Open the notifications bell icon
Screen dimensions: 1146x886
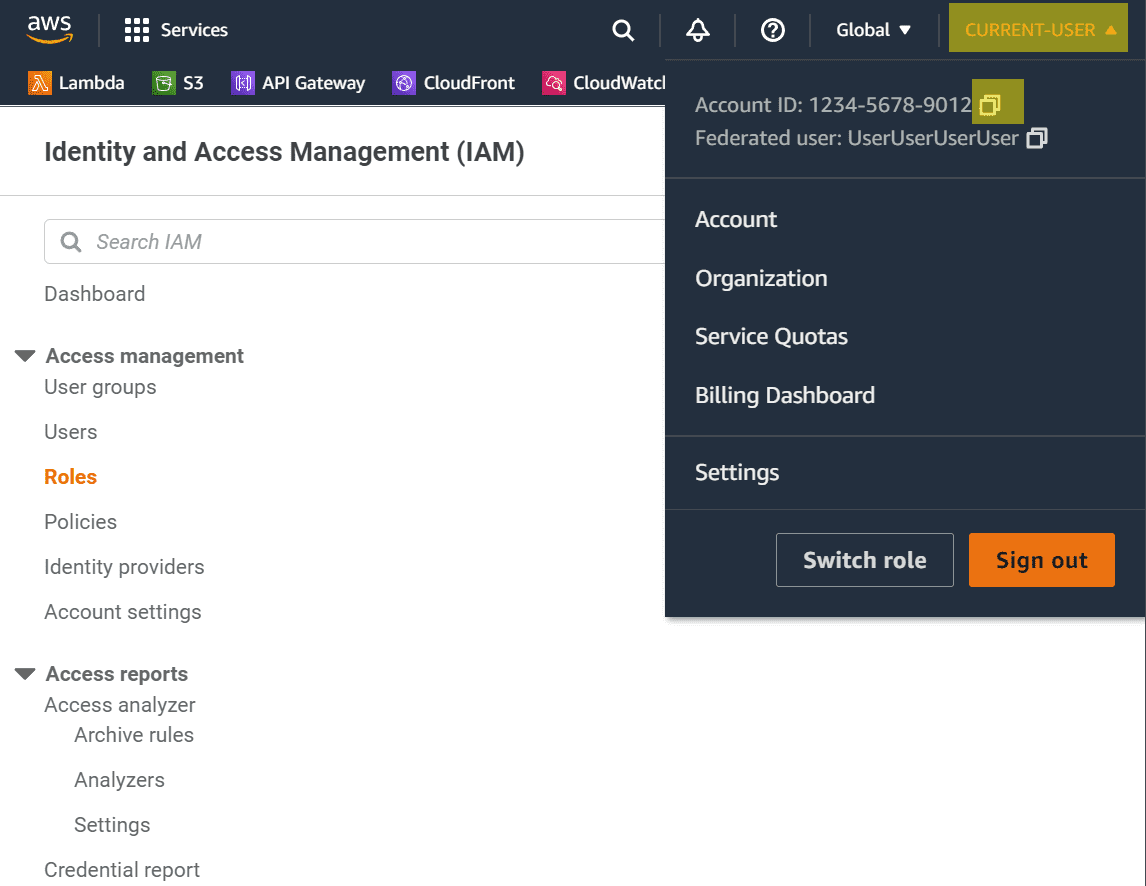[698, 30]
